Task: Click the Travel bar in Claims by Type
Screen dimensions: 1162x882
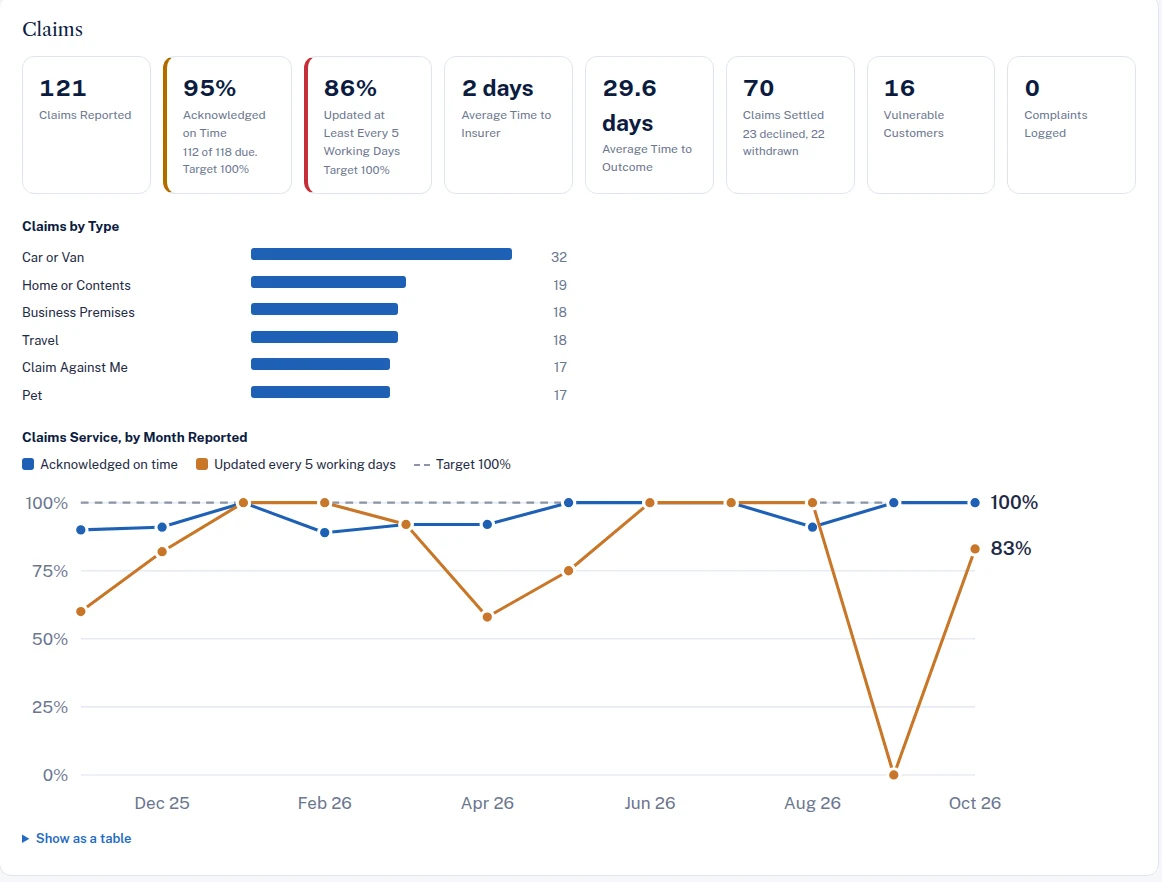Action: coord(325,337)
